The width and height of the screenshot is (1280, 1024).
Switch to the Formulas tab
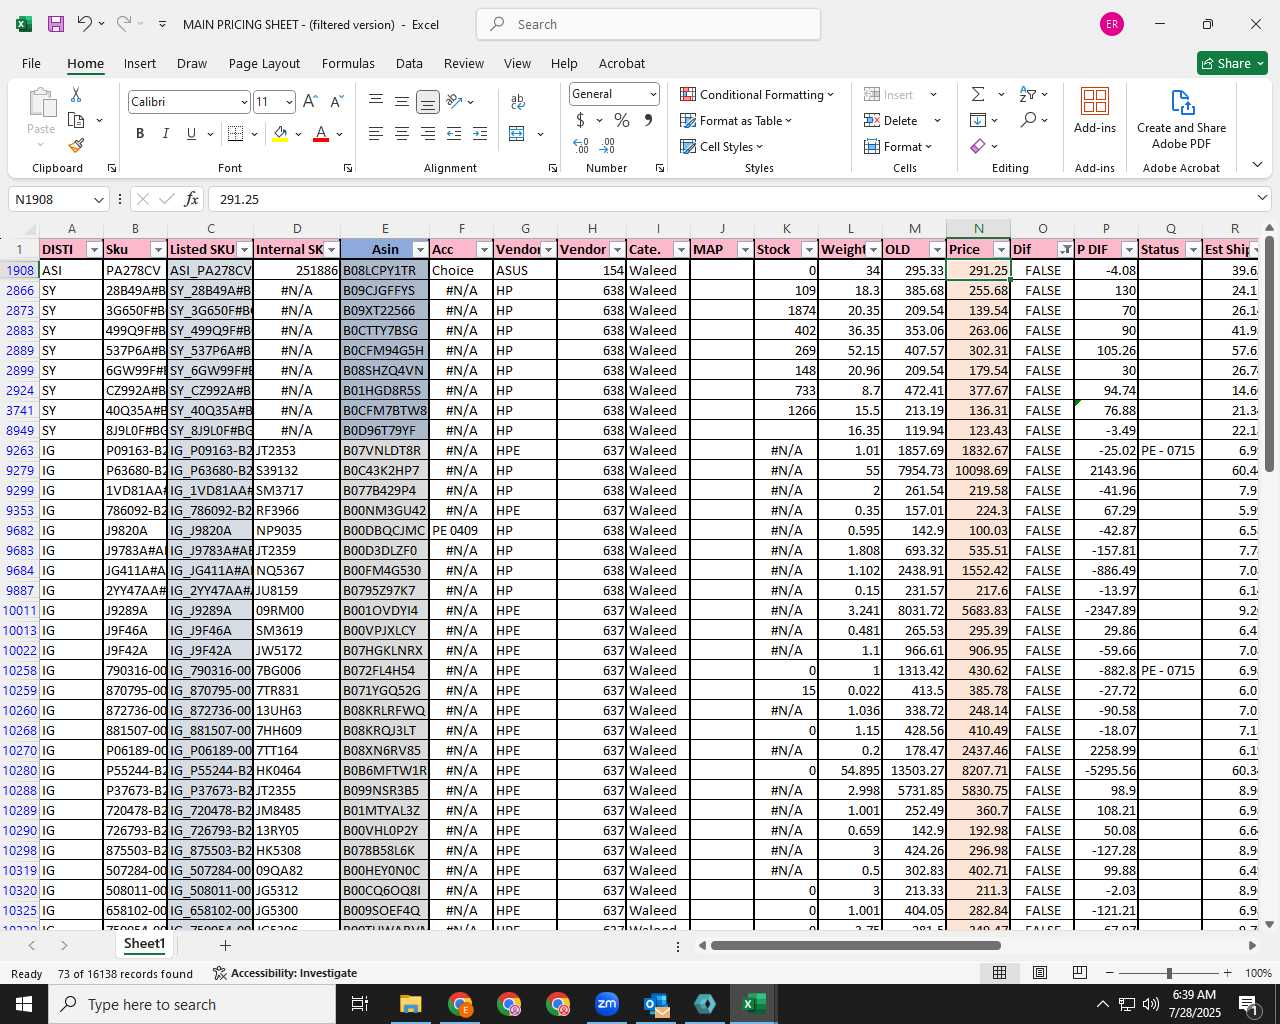click(x=348, y=63)
